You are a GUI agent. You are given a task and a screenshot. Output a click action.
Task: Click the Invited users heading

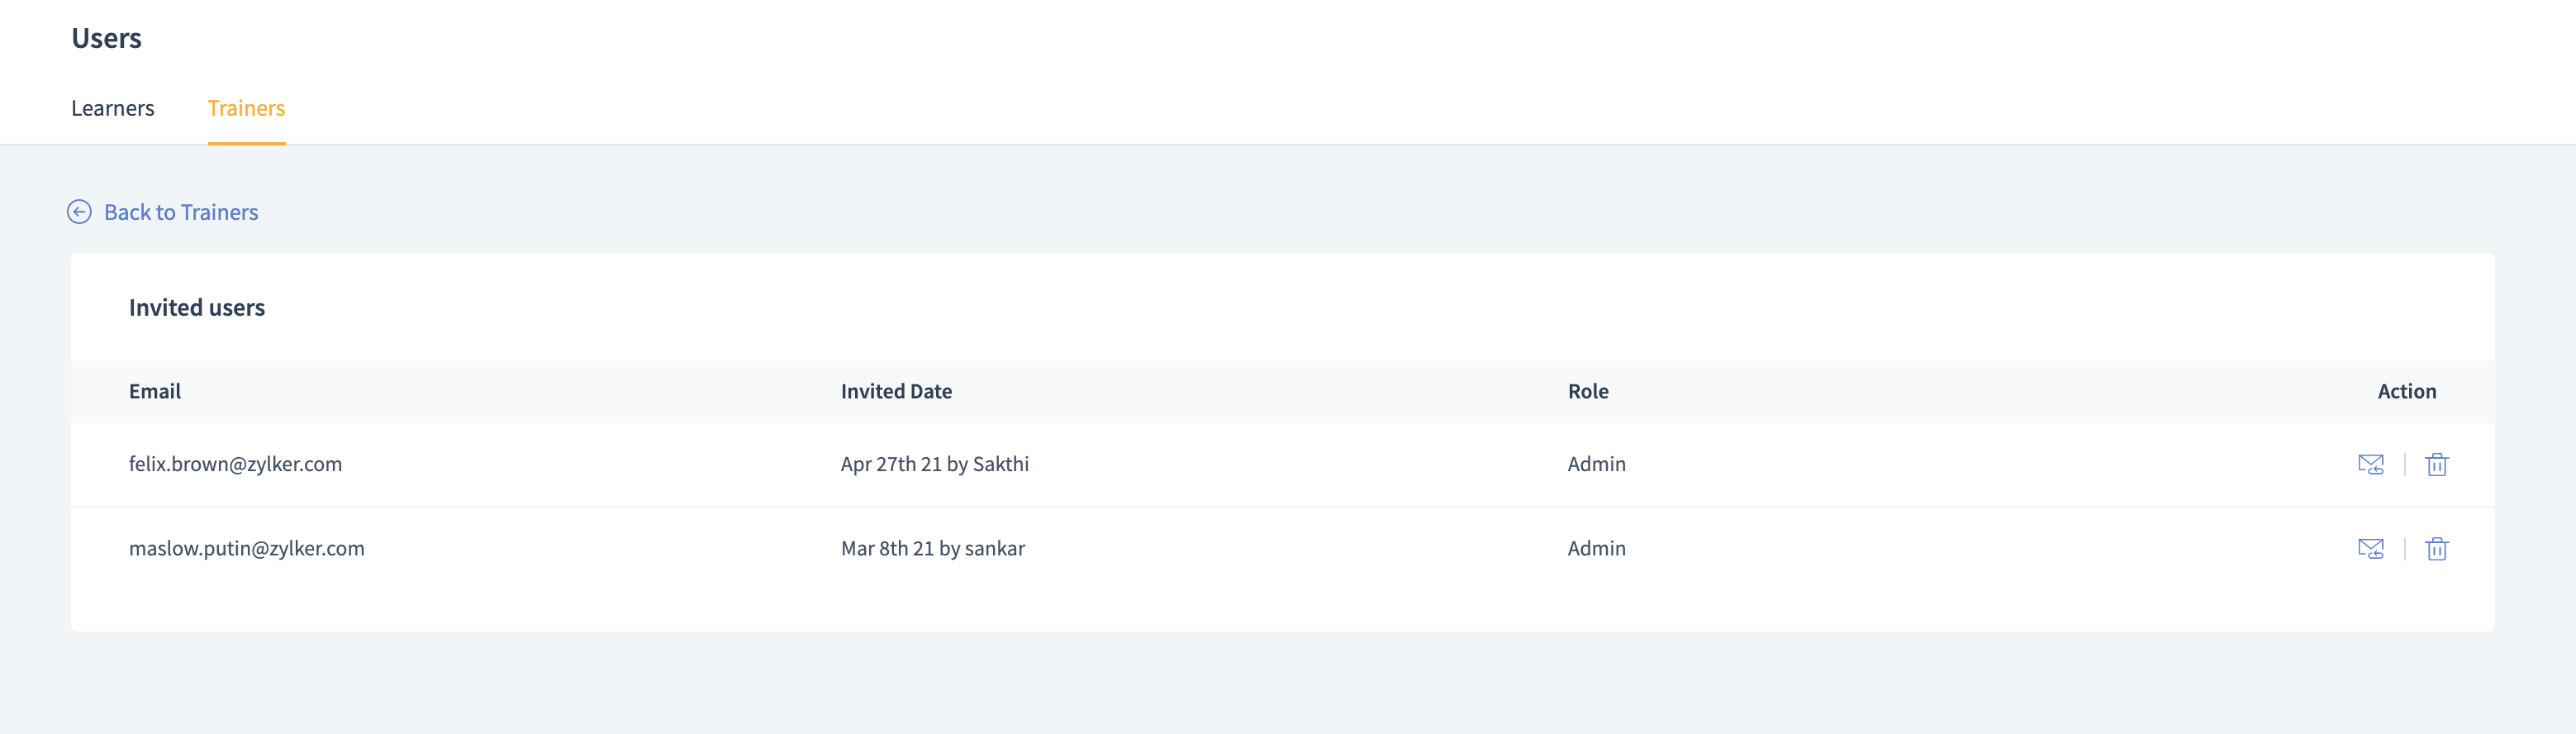tap(197, 308)
